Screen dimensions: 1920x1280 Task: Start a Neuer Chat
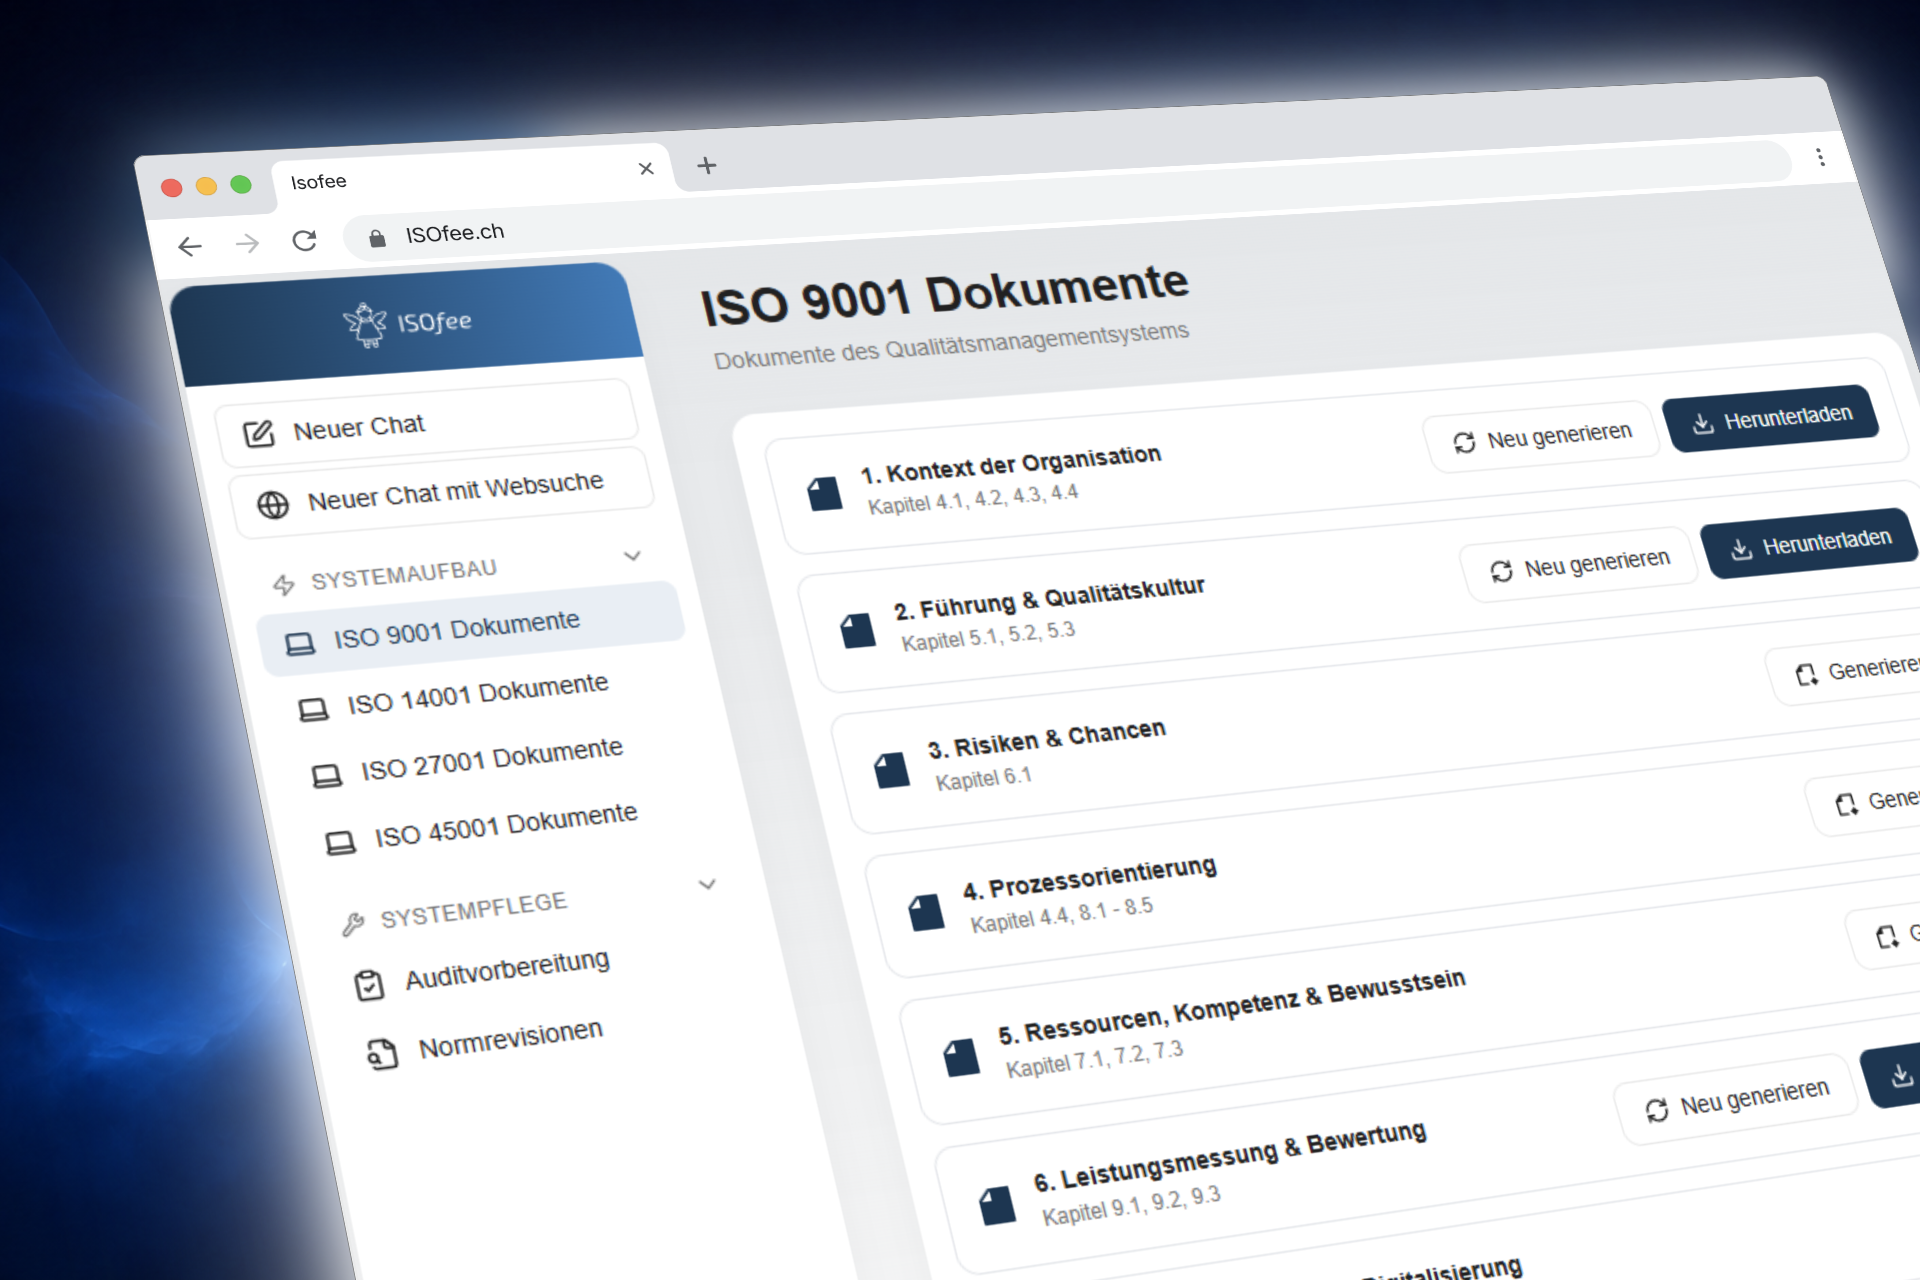(427, 424)
